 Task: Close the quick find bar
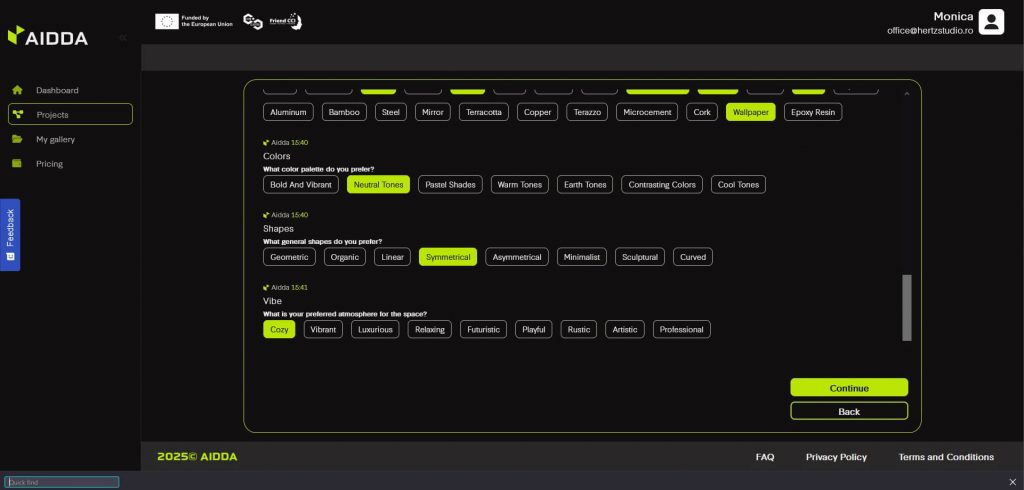[1012, 482]
